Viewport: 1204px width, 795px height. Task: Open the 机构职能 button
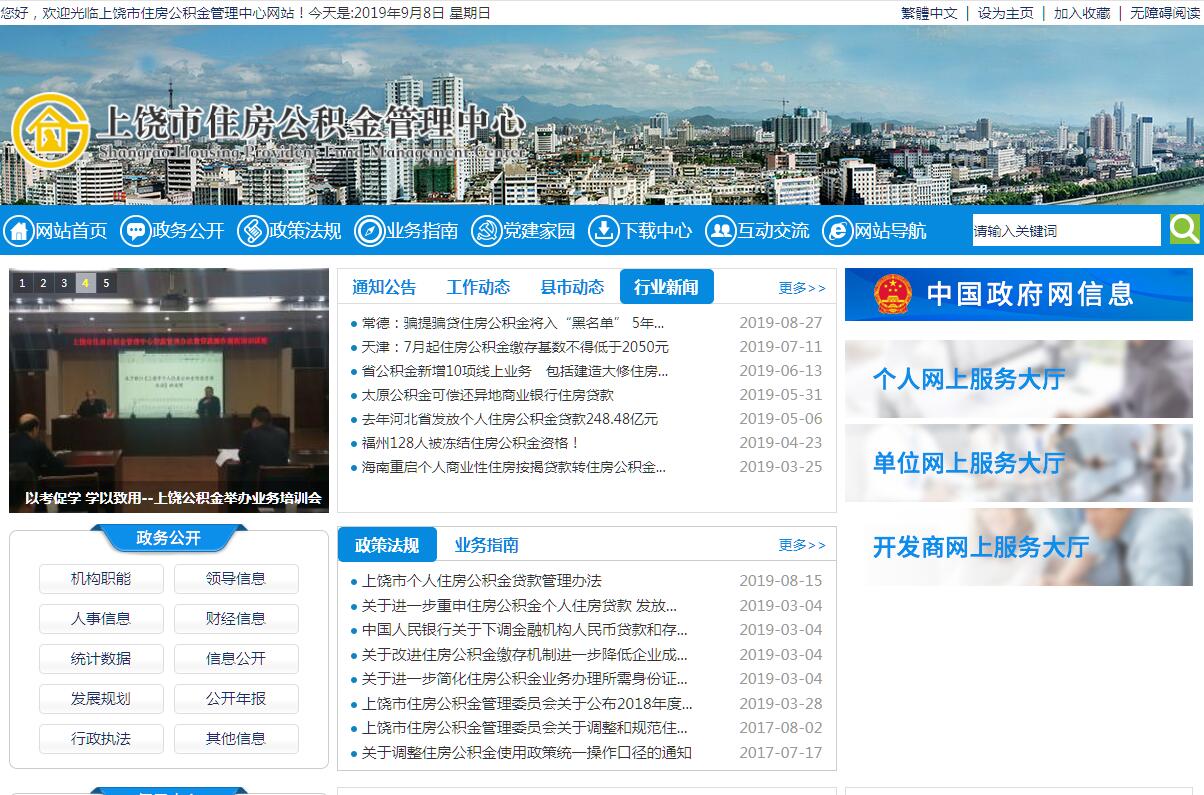tap(101, 578)
